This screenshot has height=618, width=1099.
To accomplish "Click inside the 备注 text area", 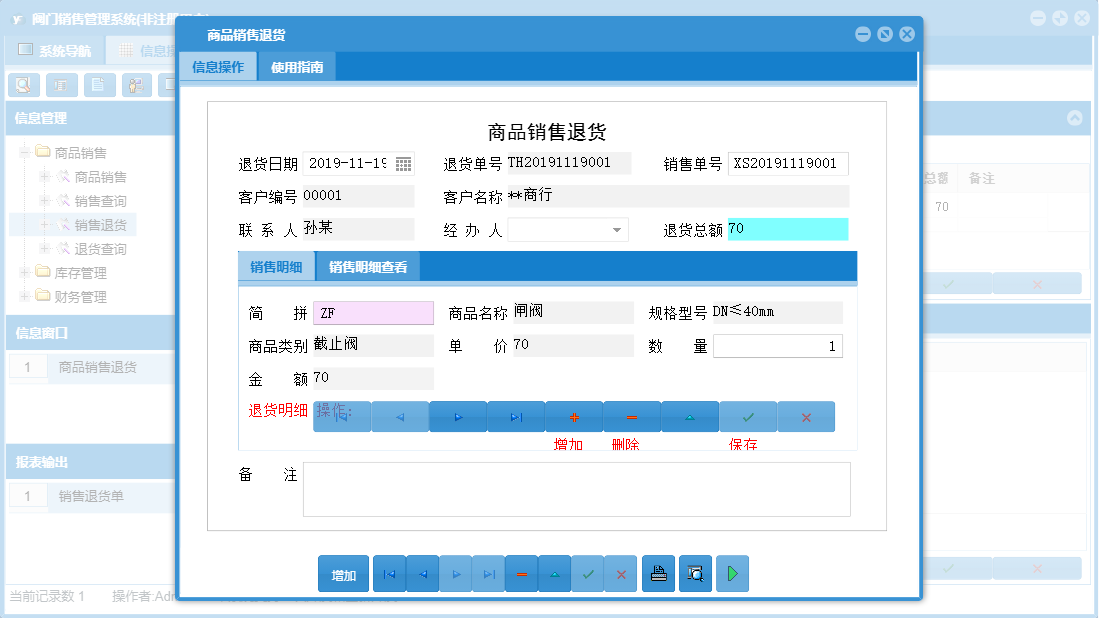I will (x=578, y=489).
